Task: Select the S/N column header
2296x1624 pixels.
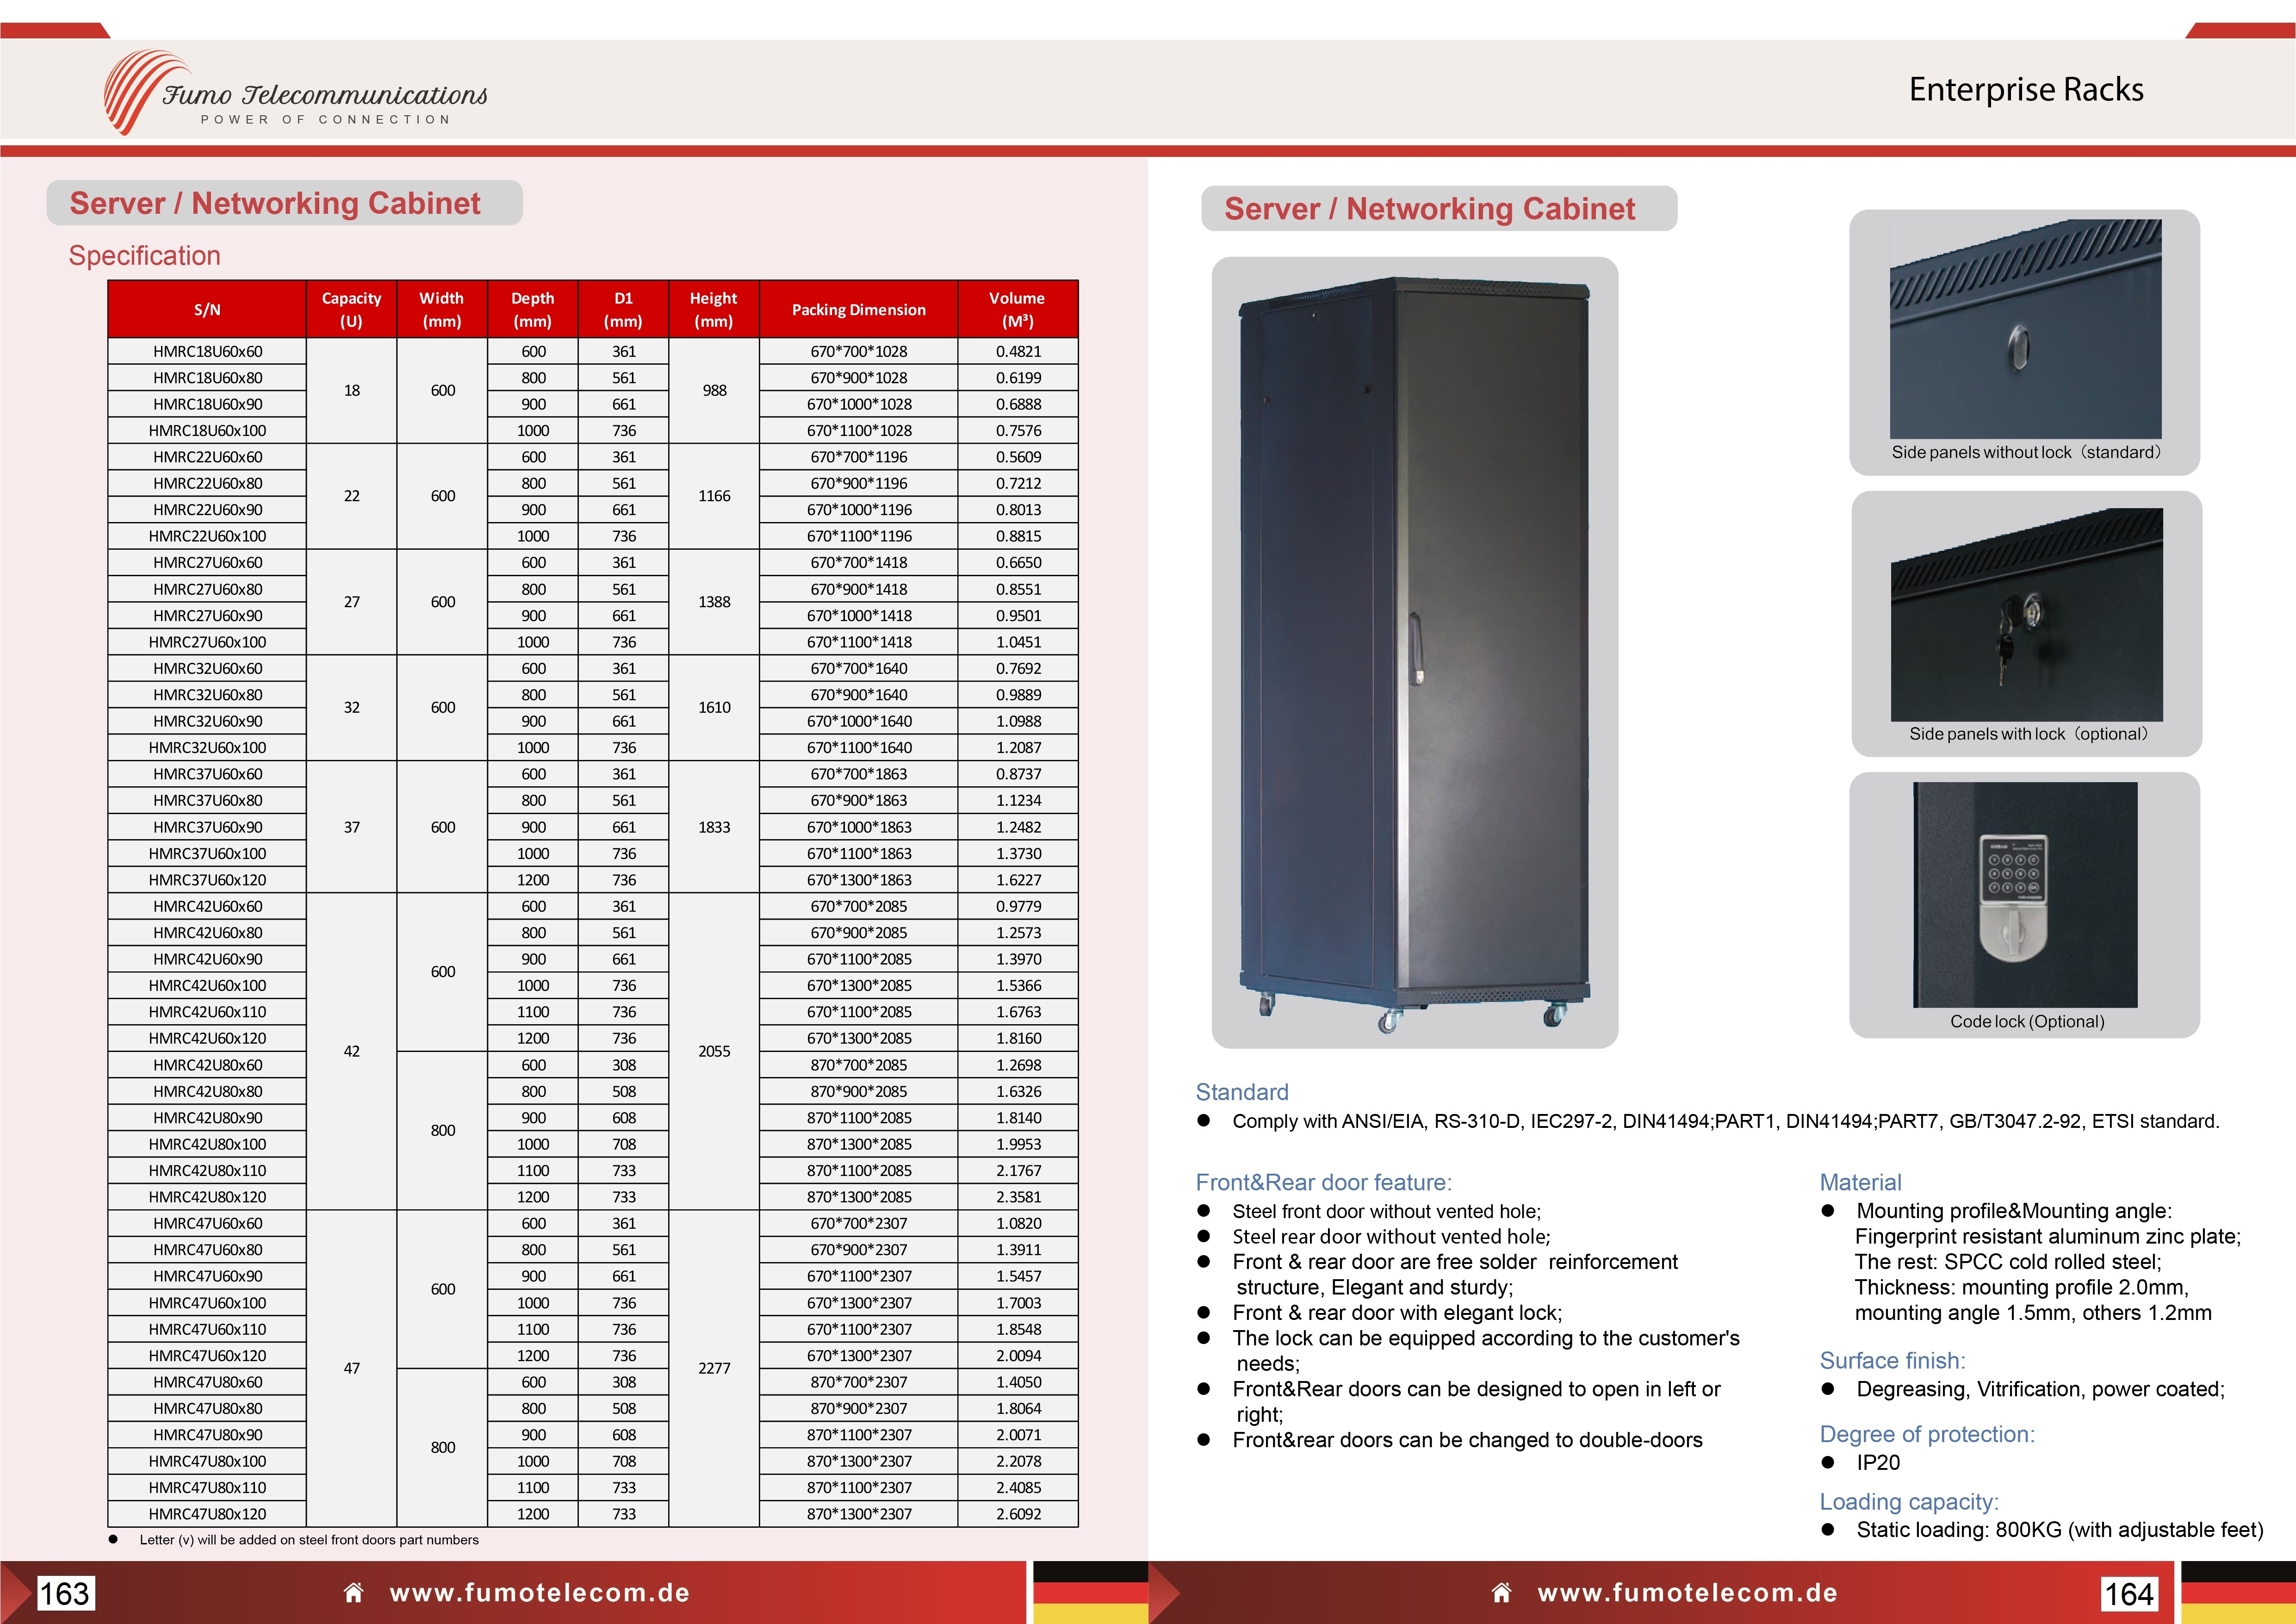Action: [207, 309]
